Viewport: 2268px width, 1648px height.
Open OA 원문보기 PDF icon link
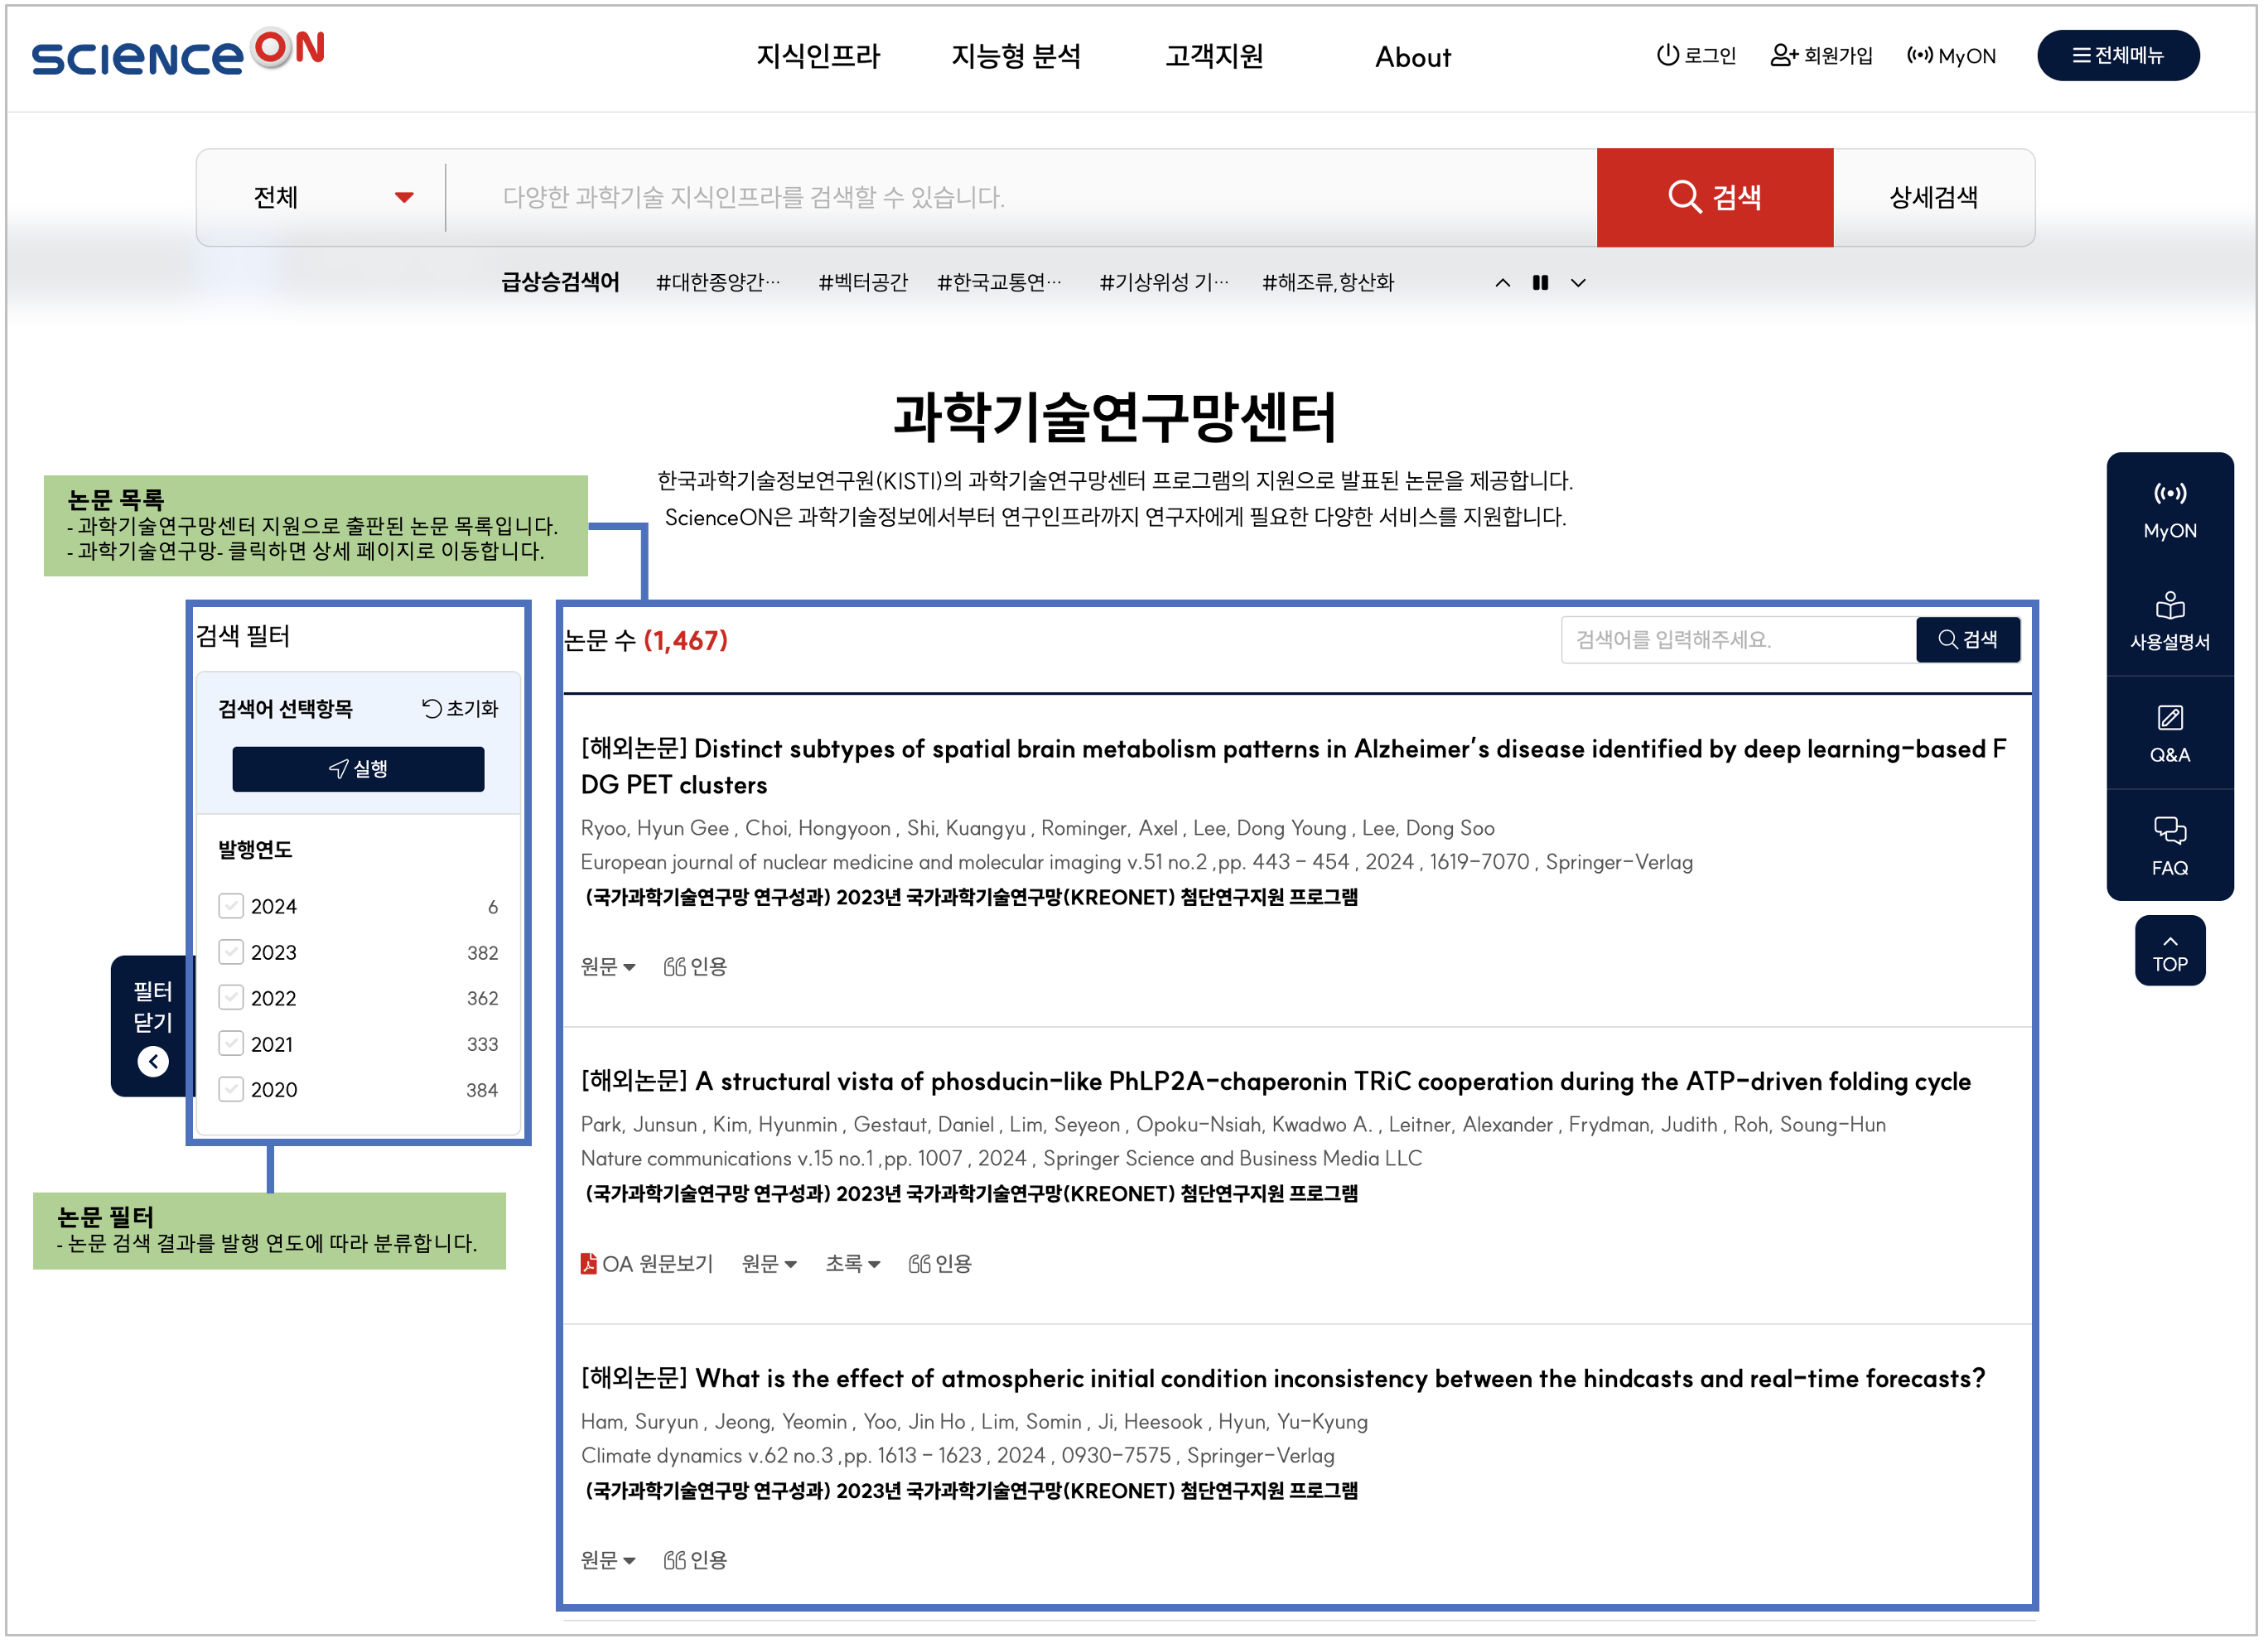click(x=647, y=1265)
